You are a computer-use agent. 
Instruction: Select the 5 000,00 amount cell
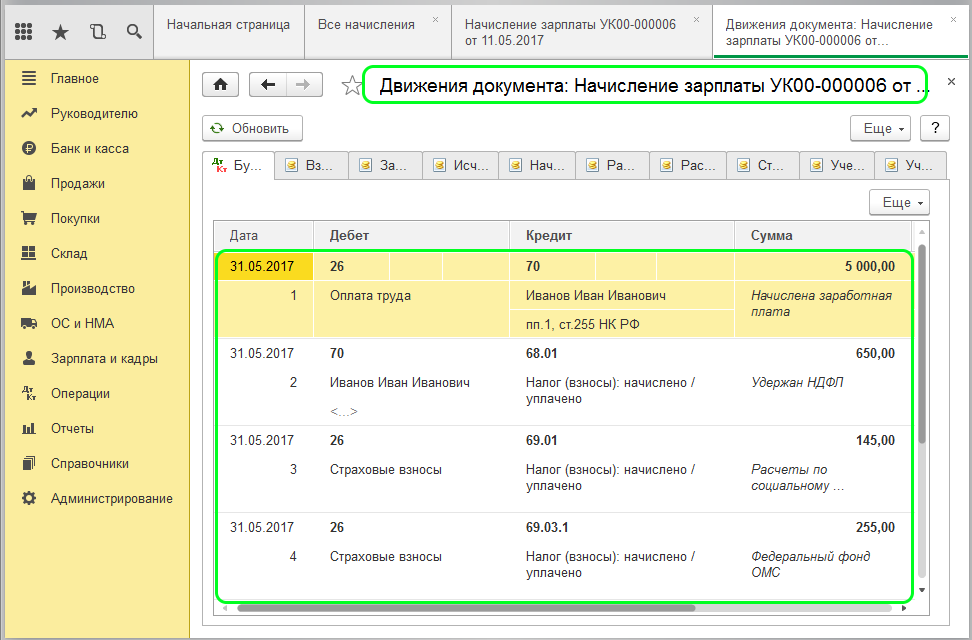pos(823,267)
